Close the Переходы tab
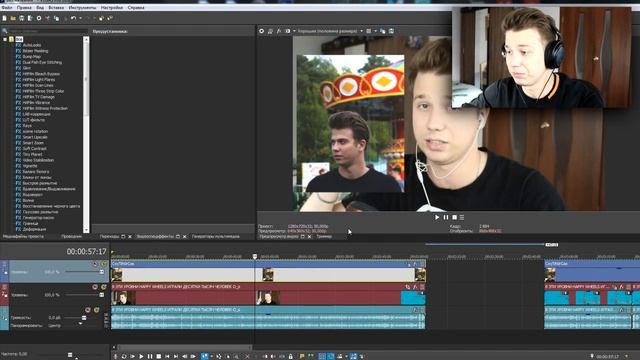 tap(130, 236)
